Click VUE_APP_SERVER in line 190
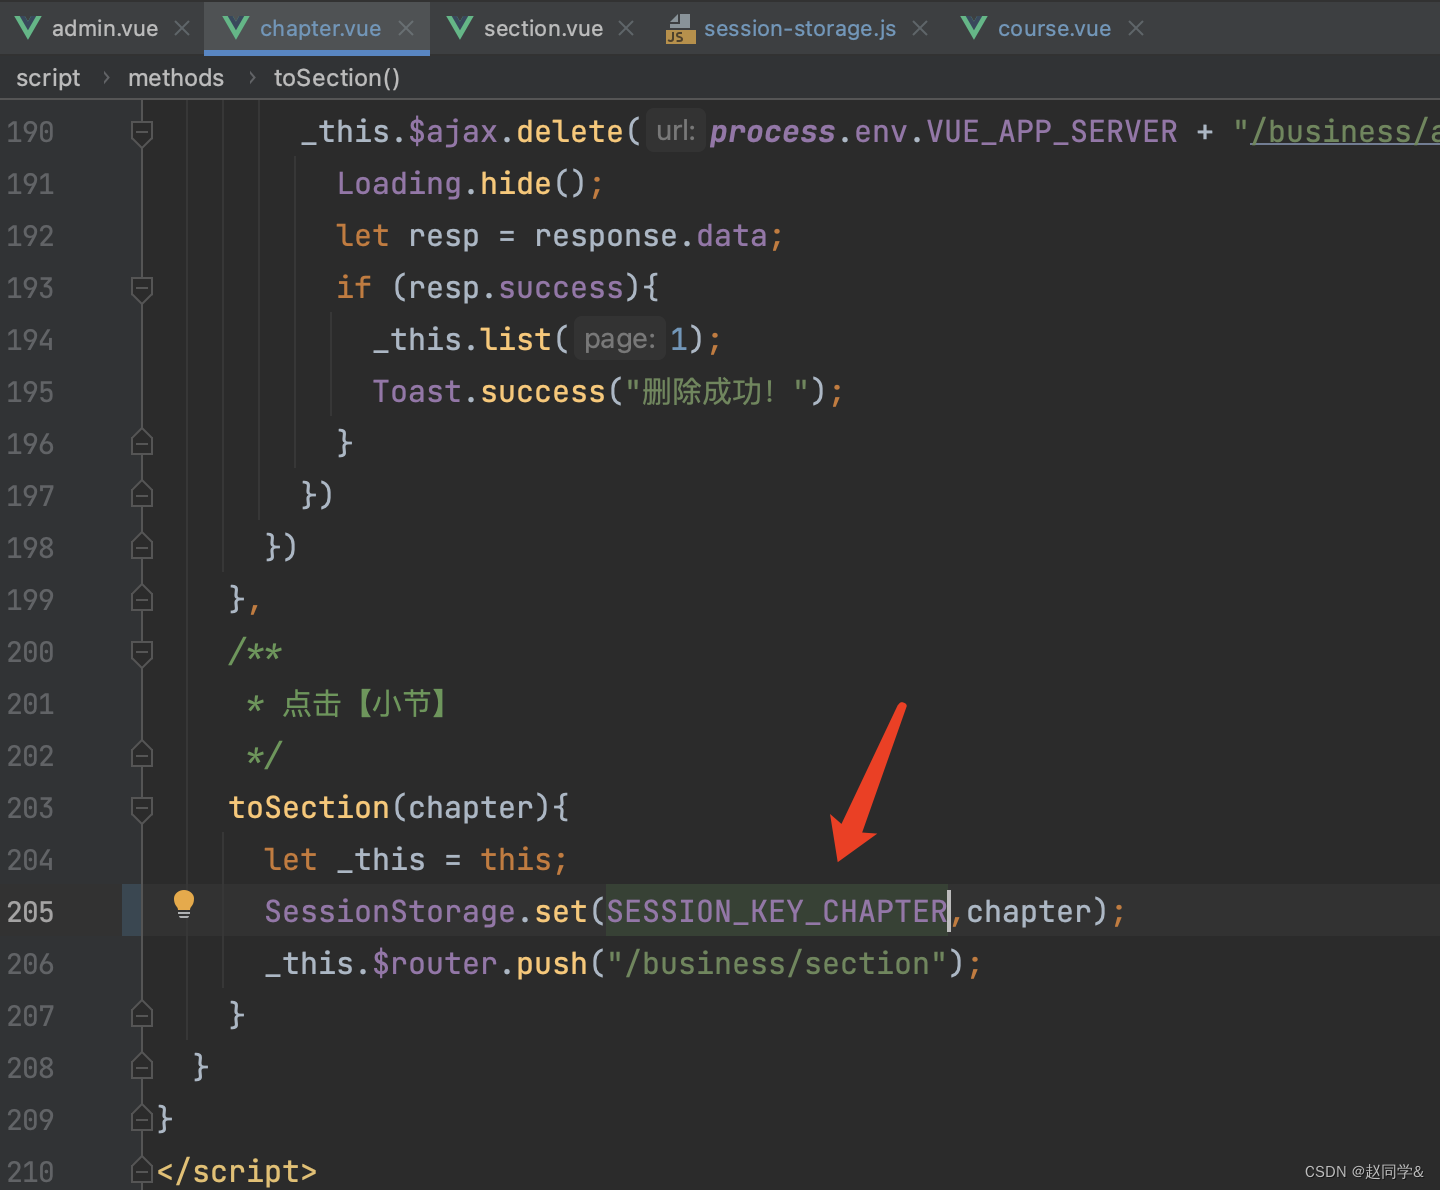Image resolution: width=1440 pixels, height=1190 pixels. click(x=1052, y=131)
